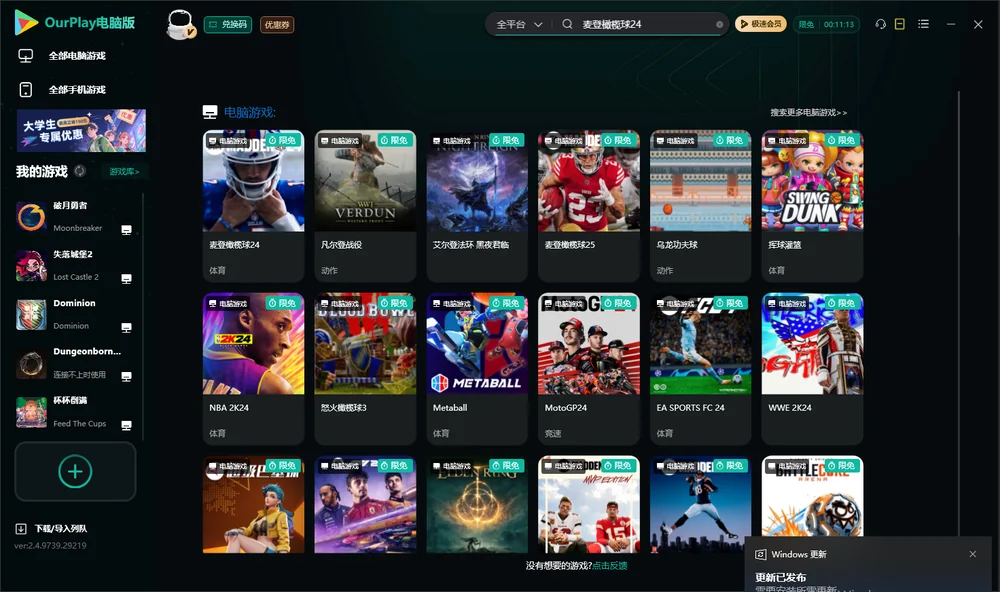Screen dimensions: 1000x592
Task: Clear the search text with the clear icon
Action: pos(719,24)
